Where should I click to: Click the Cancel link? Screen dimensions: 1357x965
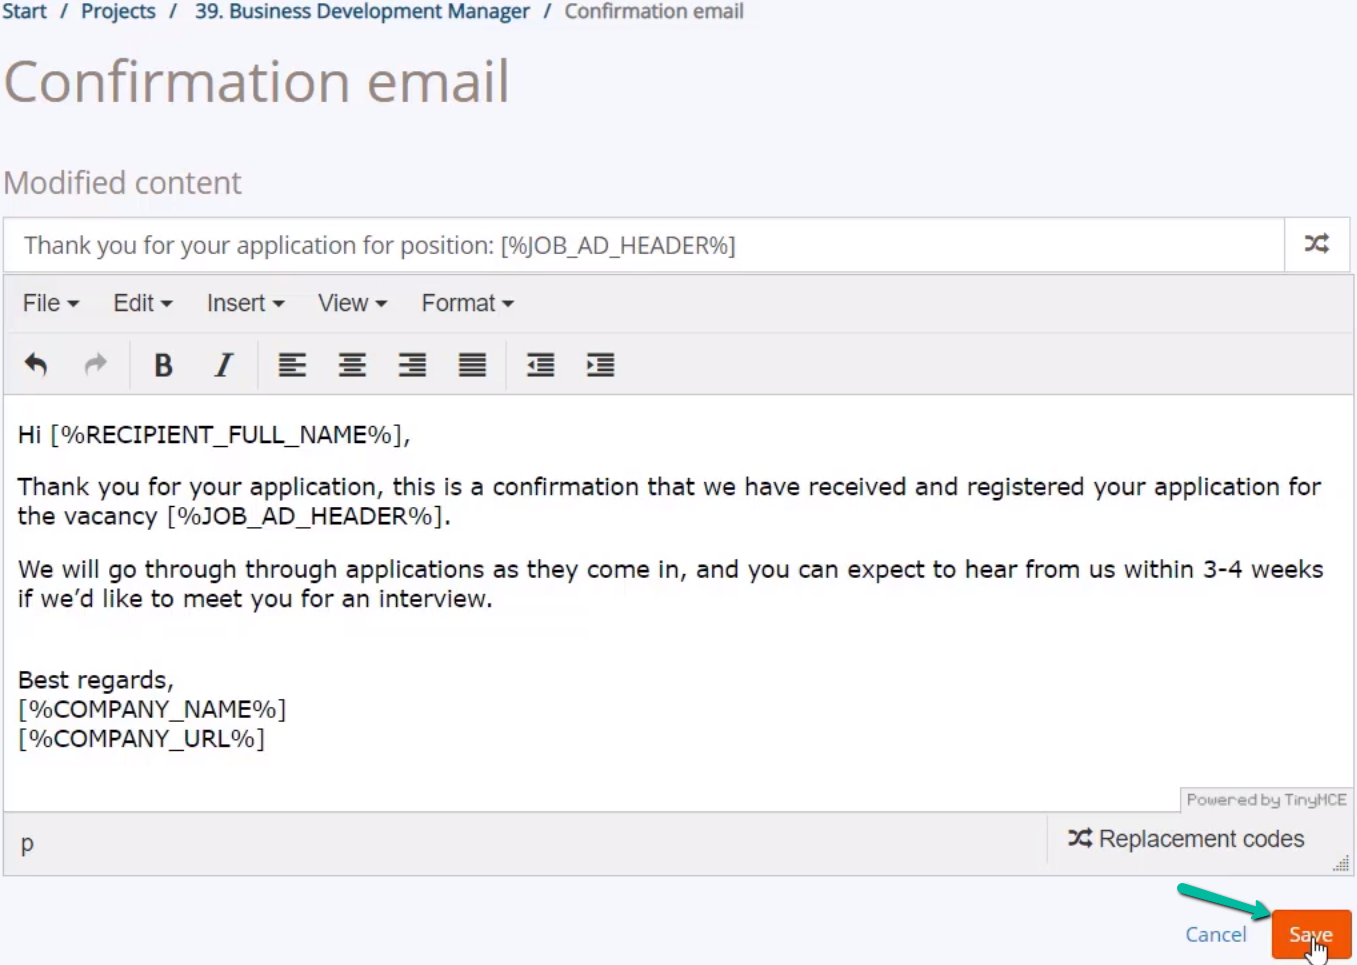tap(1215, 934)
